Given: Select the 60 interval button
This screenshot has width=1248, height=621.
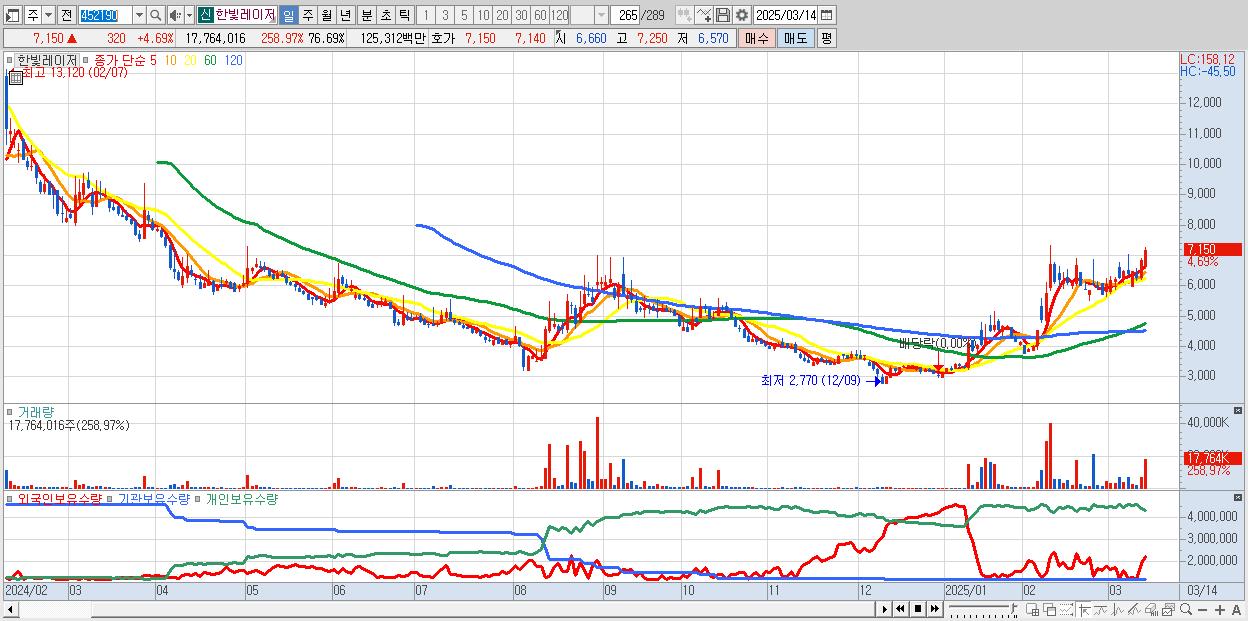Looking at the screenshot, I should tap(540, 15).
